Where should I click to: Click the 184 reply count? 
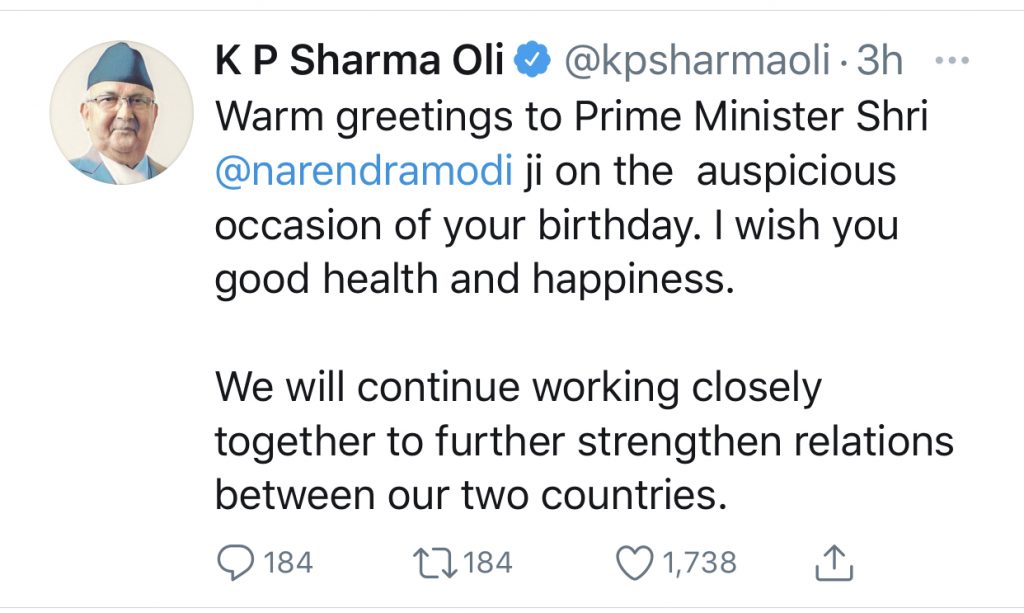(x=289, y=563)
